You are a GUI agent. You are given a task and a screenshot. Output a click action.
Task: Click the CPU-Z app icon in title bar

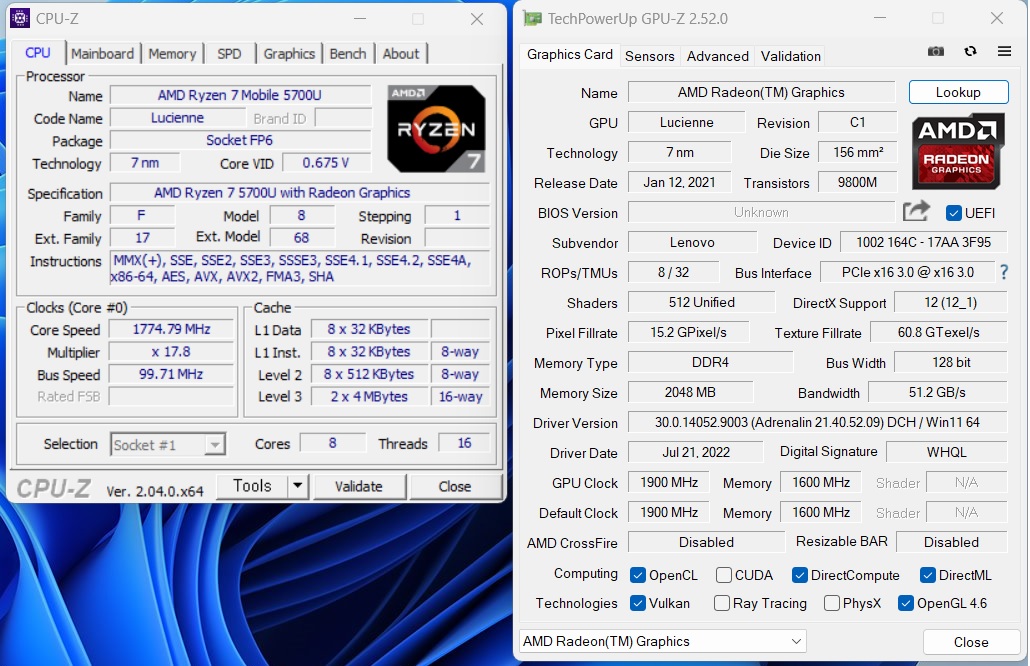point(20,18)
